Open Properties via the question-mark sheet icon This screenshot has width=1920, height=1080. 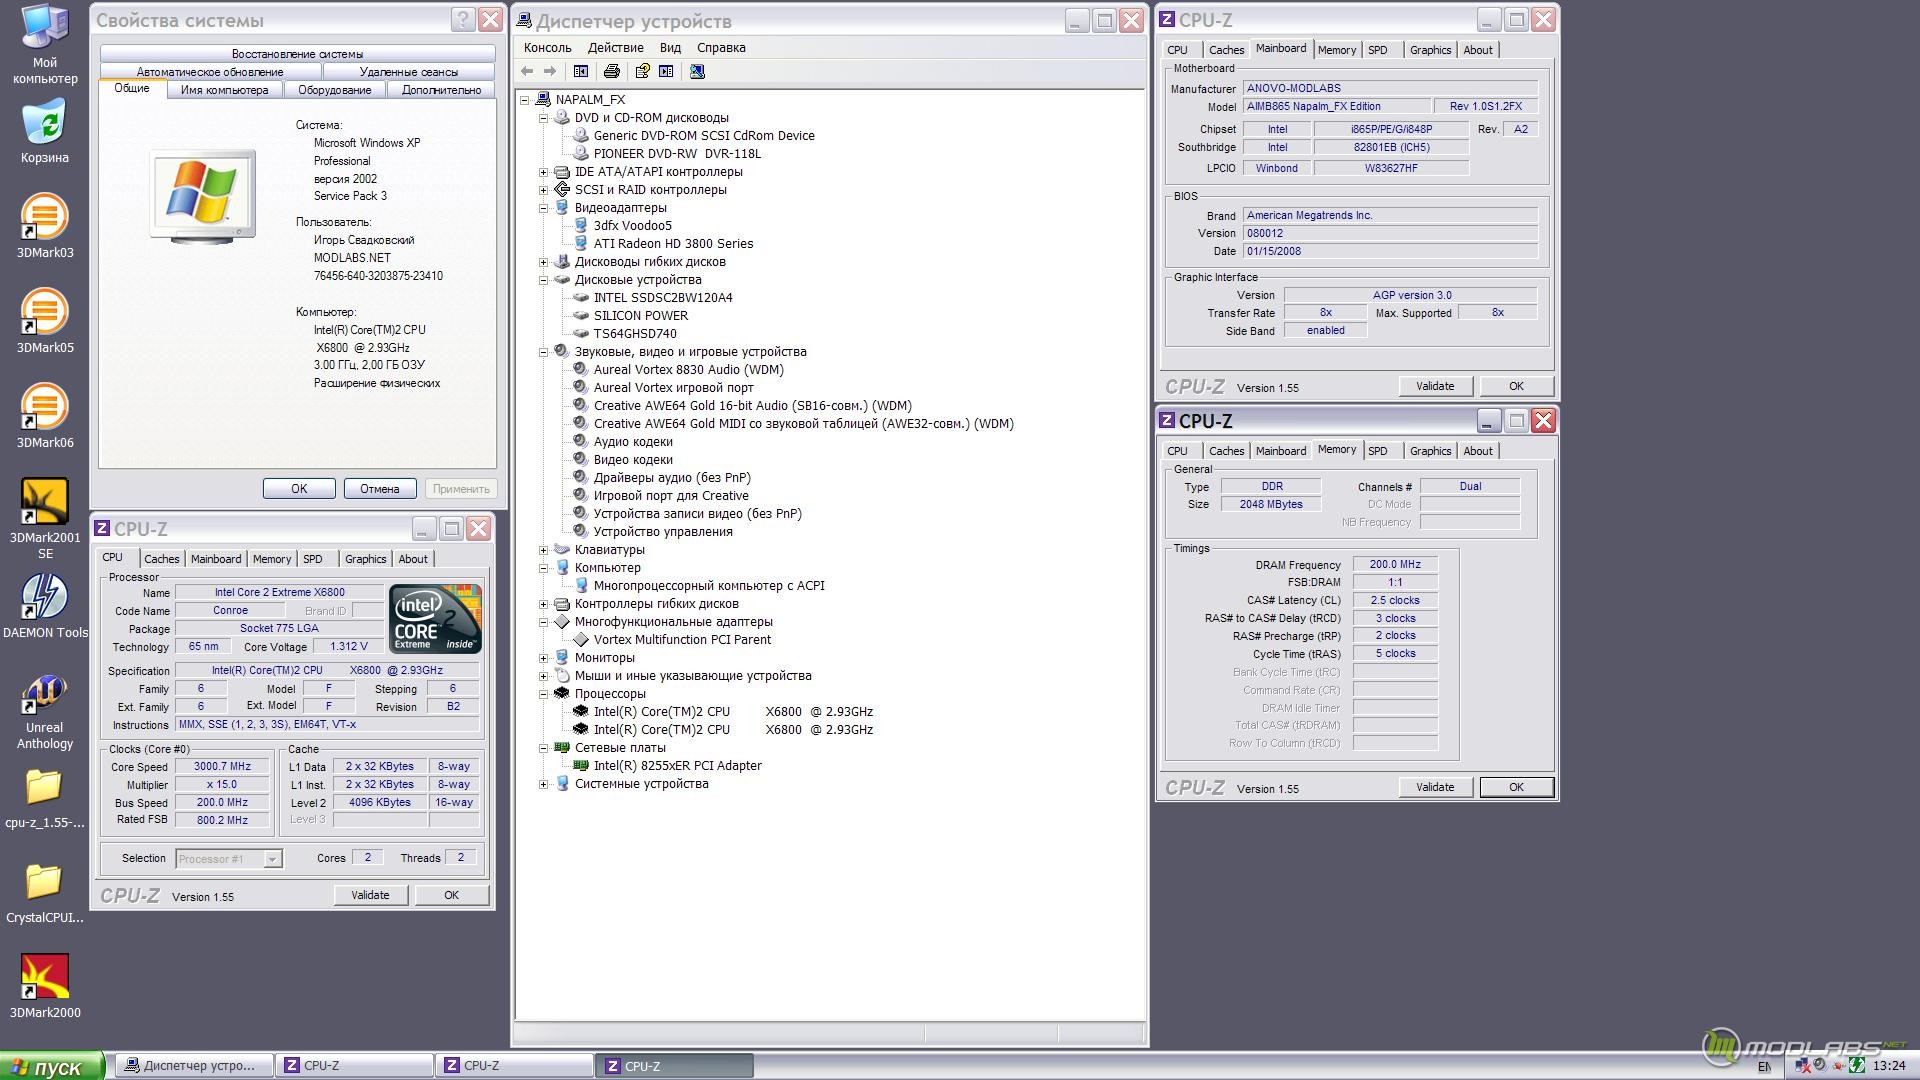642,71
